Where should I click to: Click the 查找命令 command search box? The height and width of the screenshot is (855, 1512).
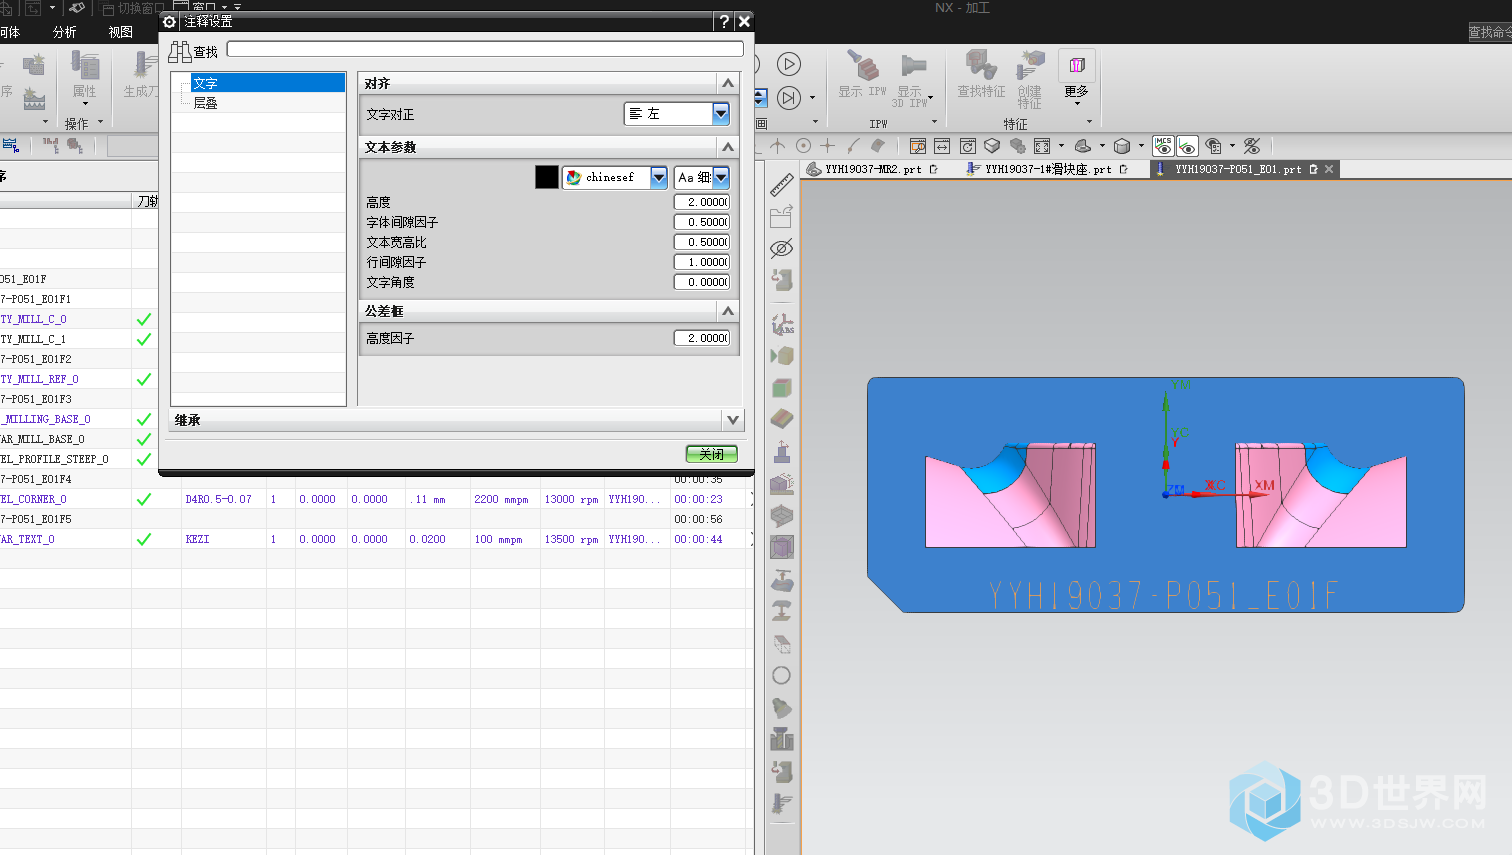[1490, 32]
